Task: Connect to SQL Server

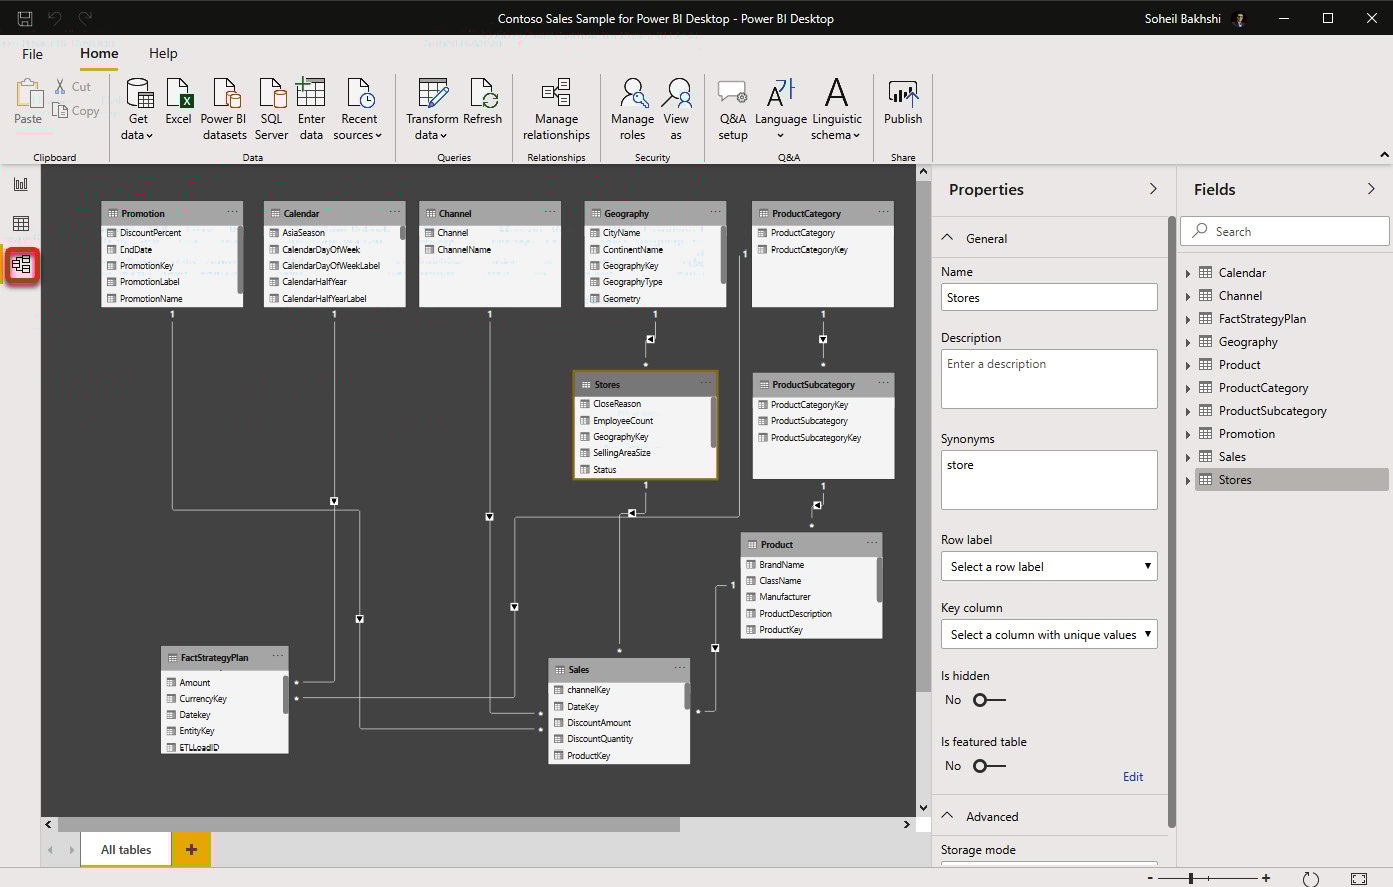Action: pos(271,109)
